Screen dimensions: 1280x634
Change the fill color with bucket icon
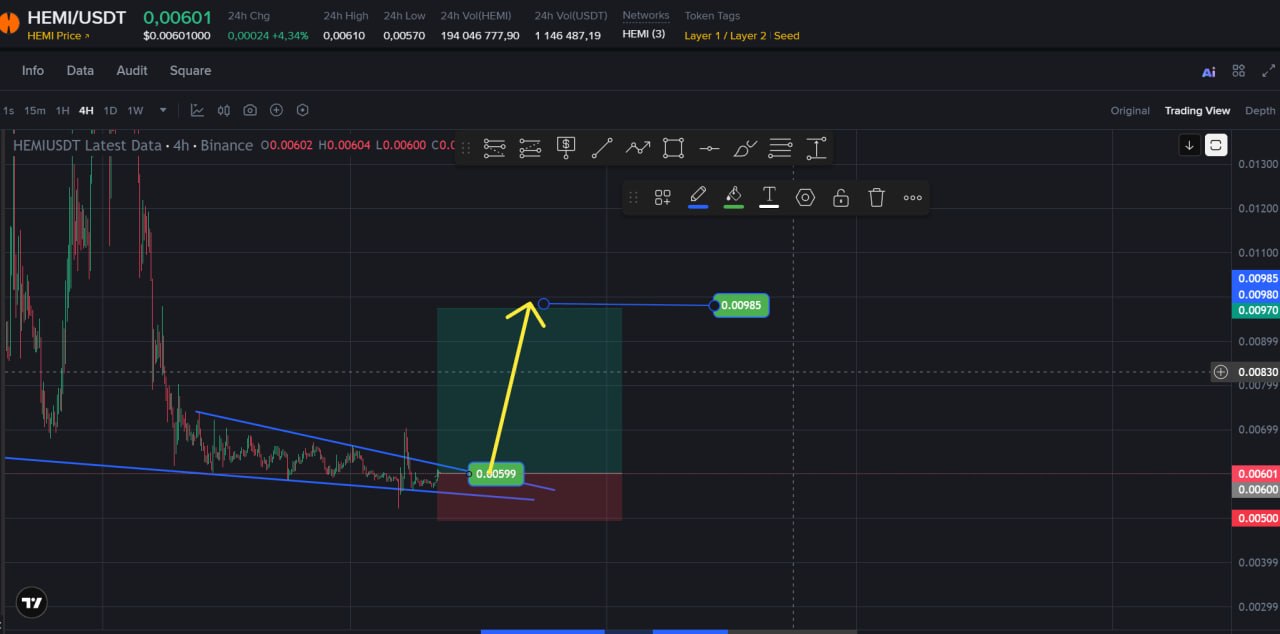pyautogui.click(x=734, y=197)
